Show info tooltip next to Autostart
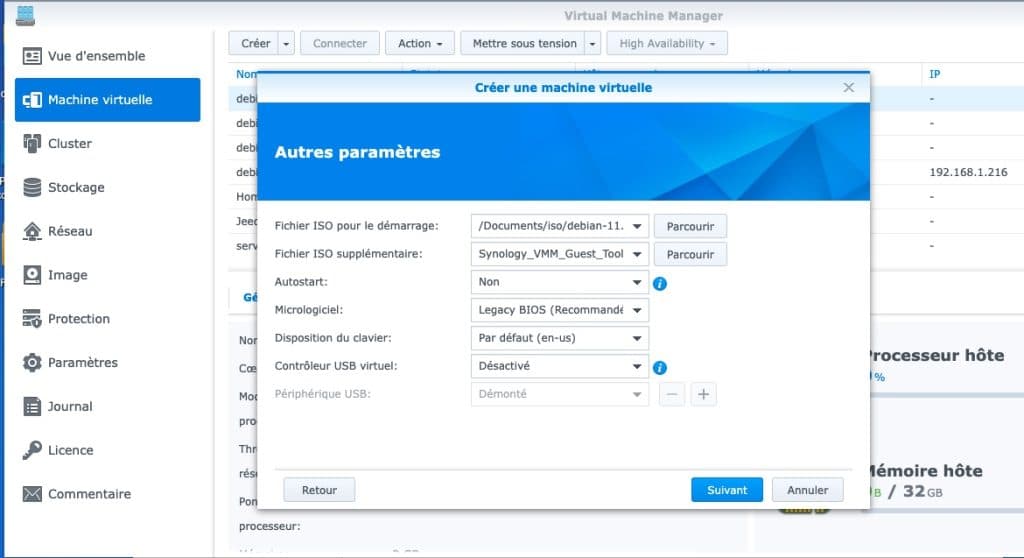The width and height of the screenshot is (1024, 558). point(660,284)
